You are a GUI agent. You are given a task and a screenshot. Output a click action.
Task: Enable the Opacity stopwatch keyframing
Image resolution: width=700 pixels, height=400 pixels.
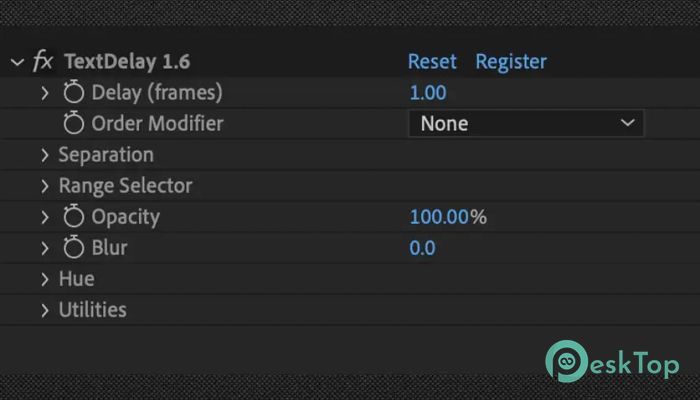coord(74,217)
